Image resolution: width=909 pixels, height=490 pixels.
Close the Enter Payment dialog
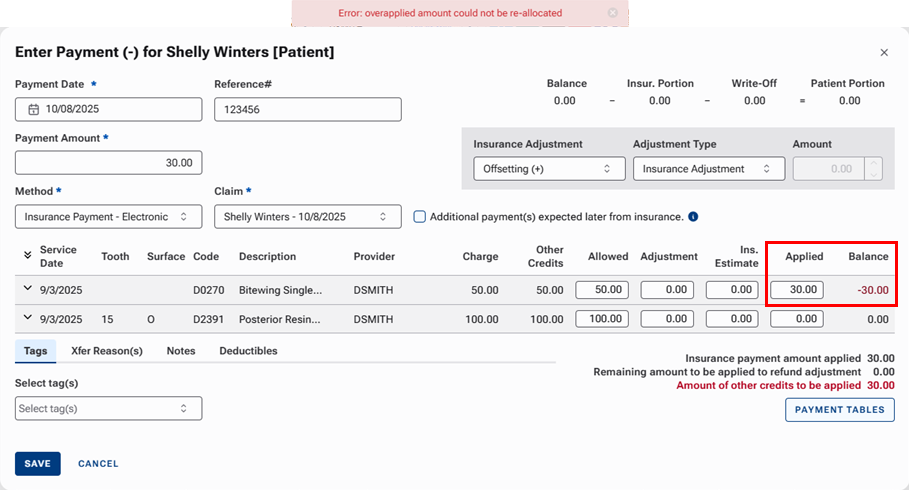(883, 52)
